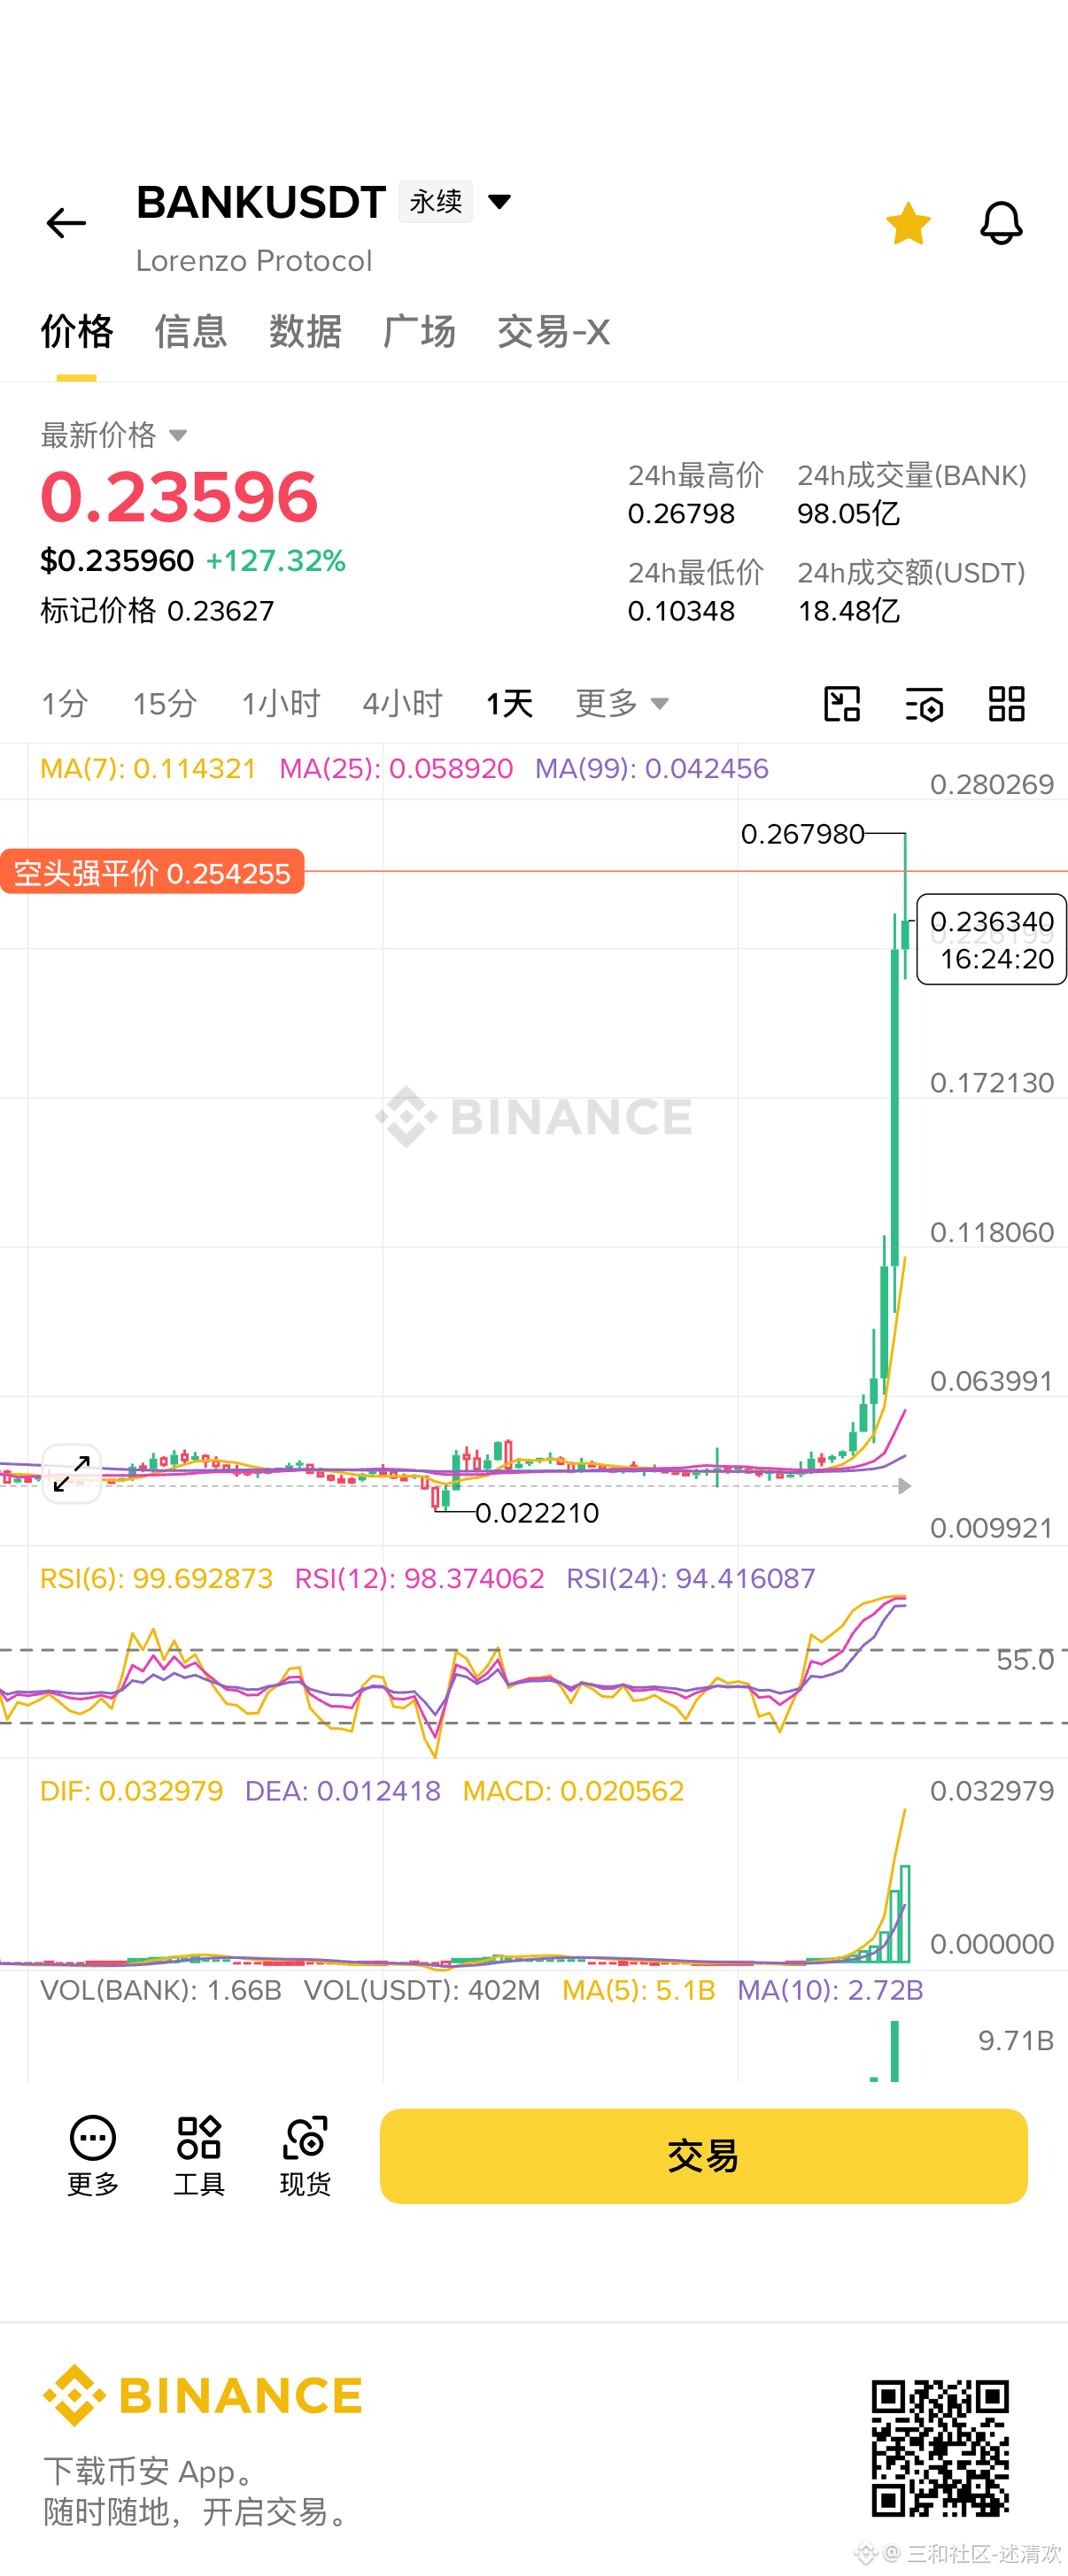Screen dimensions: 1068x2576
Task: Tap the 标记价格 0.23627 line
Action: pos(157,610)
